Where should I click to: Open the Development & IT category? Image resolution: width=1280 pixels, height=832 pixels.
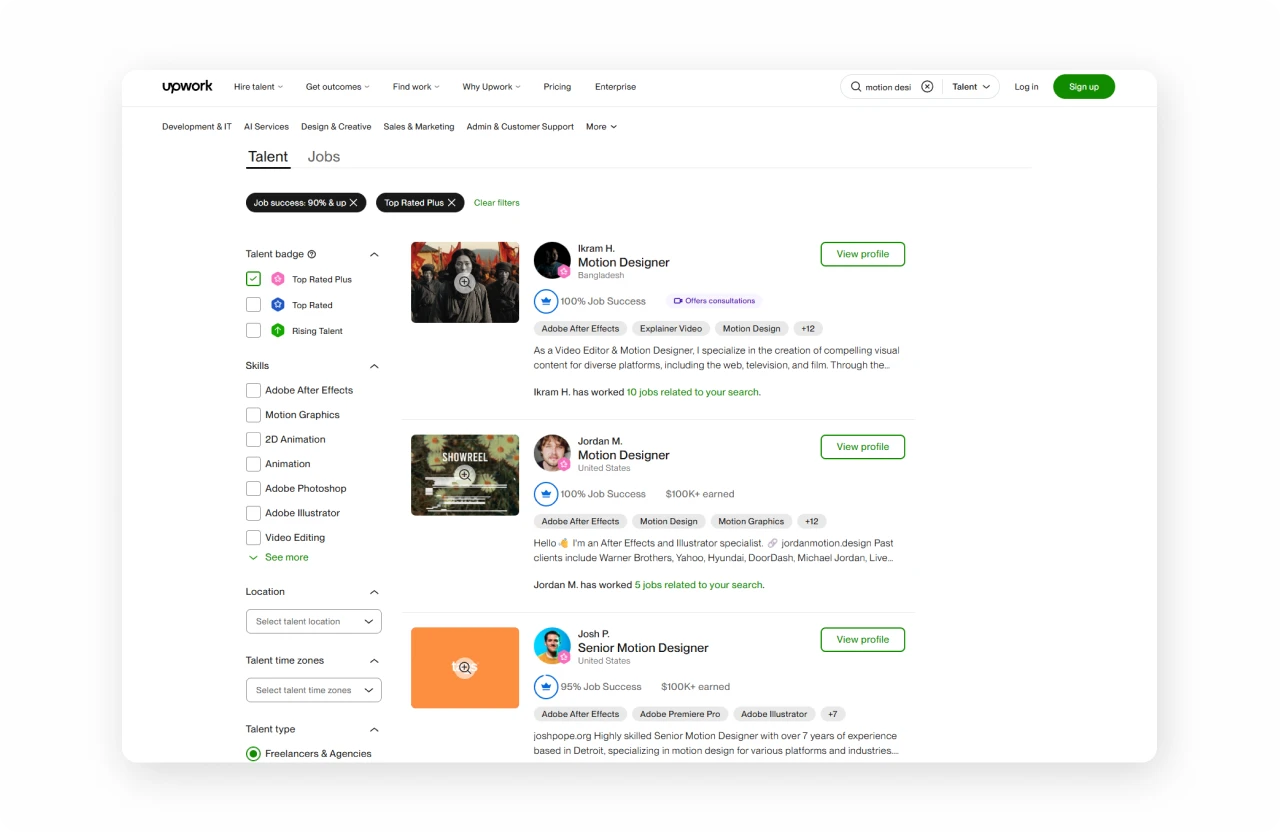(197, 127)
